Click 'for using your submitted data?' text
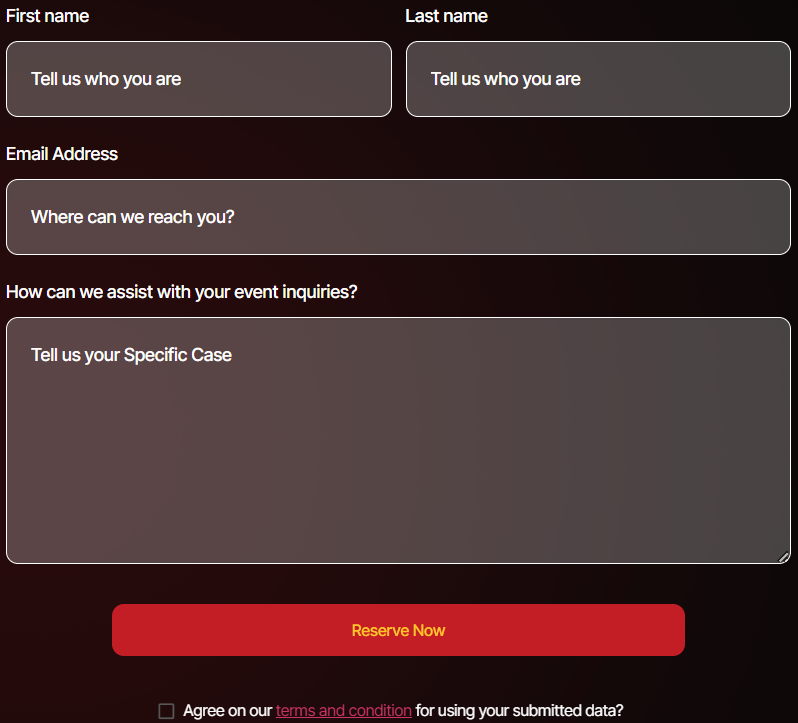This screenshot has width=798, height=723. pos(519,711)
